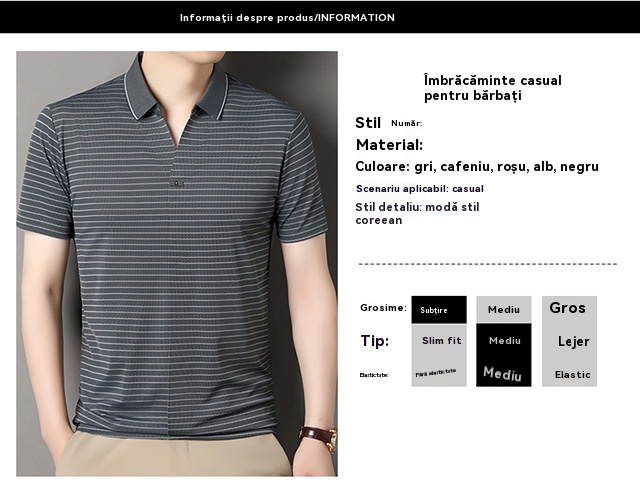The width and height of the screenshot is (640, 488).
Task: Click the wristwatch in the photo
Action: click(x=319, y=435)
